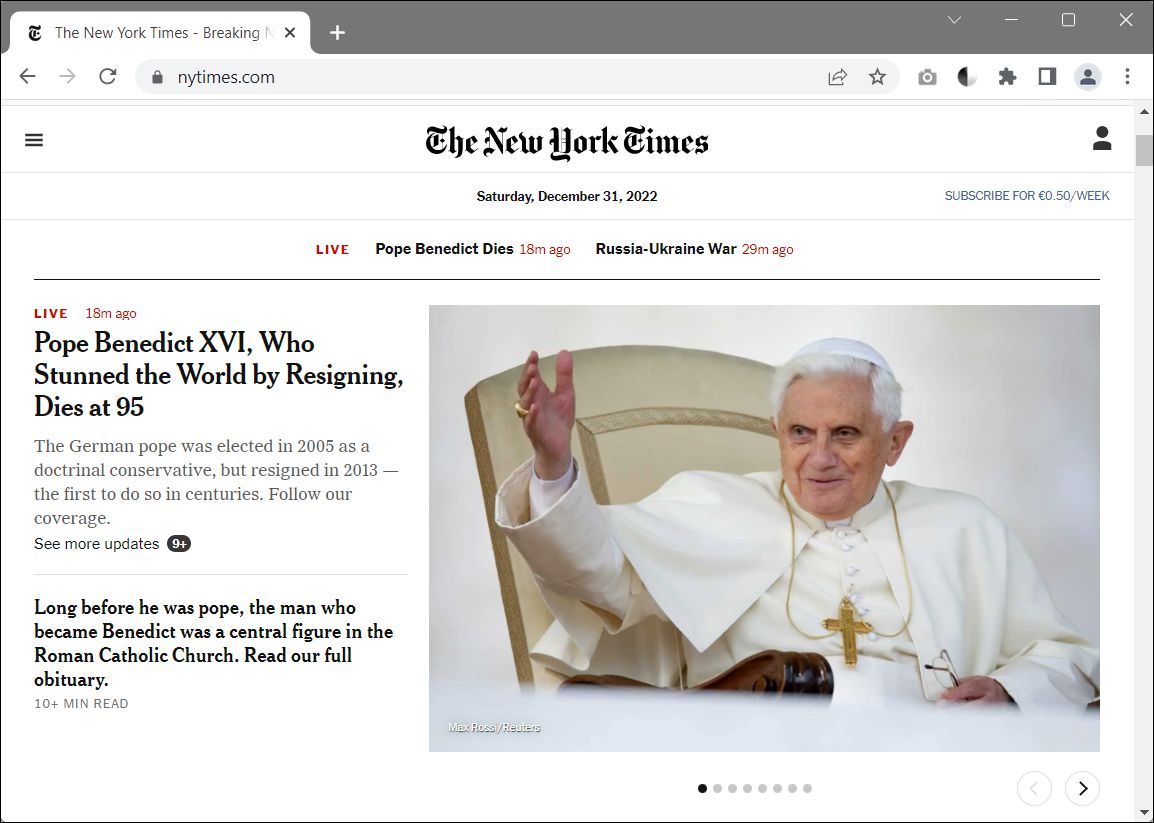1154x823 pixels.
Task: Open the browser extensions puzzle icon
Action: [1007, 76]
